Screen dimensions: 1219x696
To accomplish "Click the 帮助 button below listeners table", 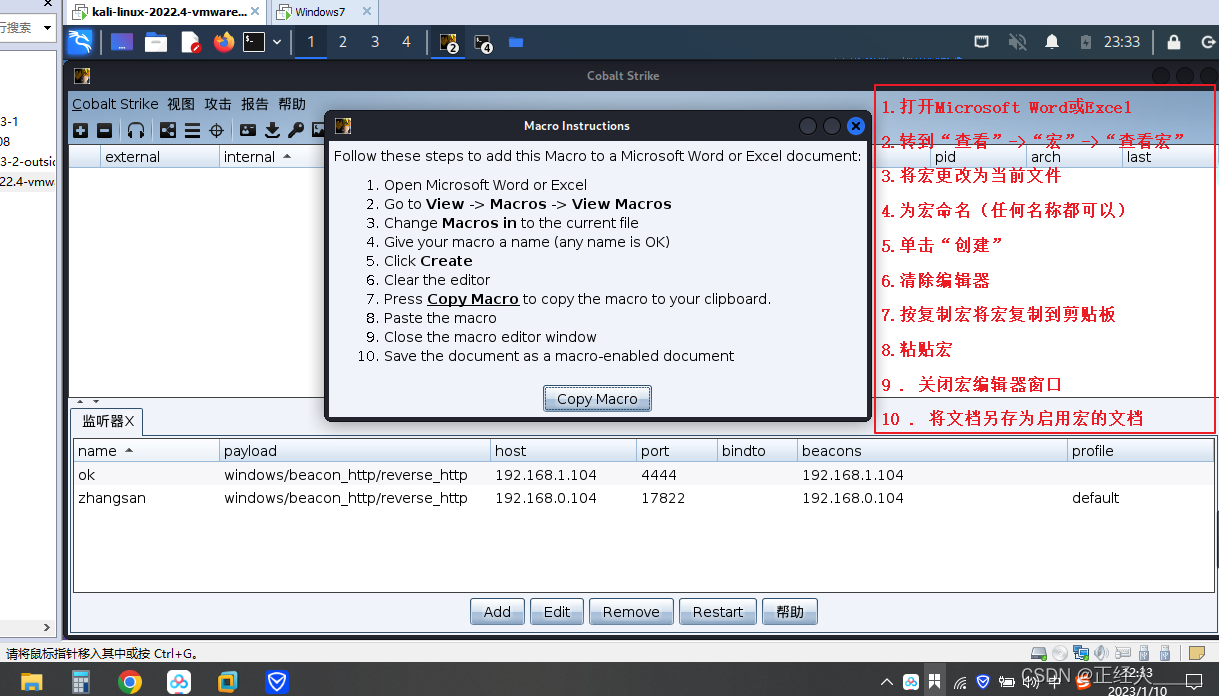I will pos(790,612).
